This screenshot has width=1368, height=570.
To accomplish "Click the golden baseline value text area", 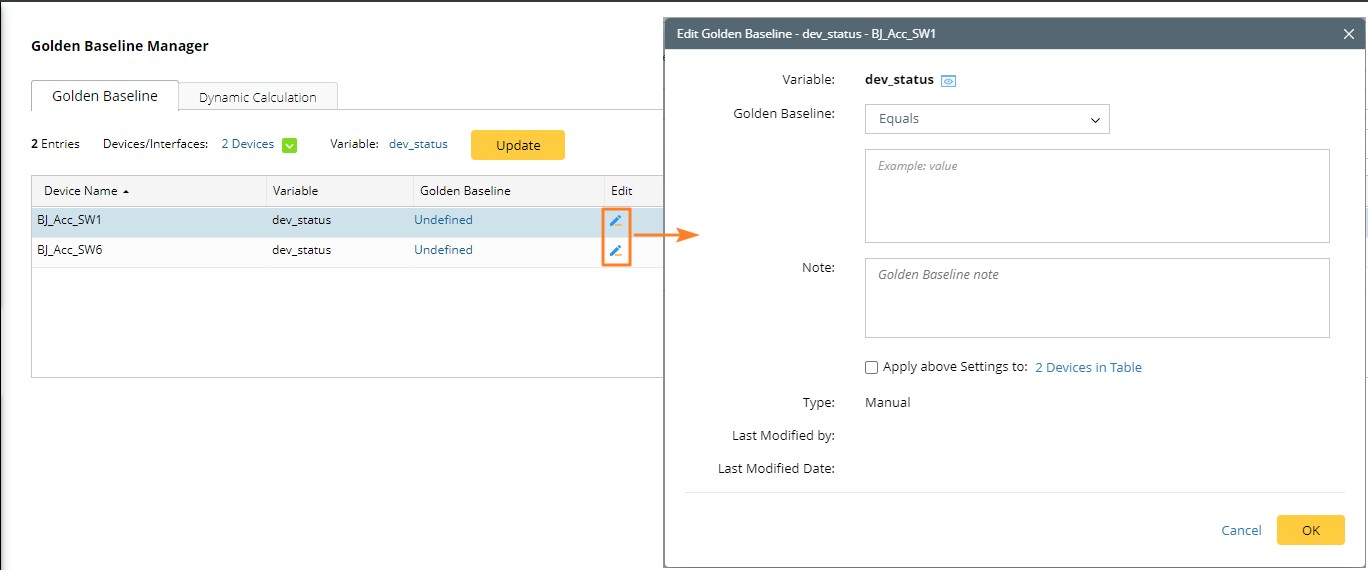I will tap(1097, 196).
